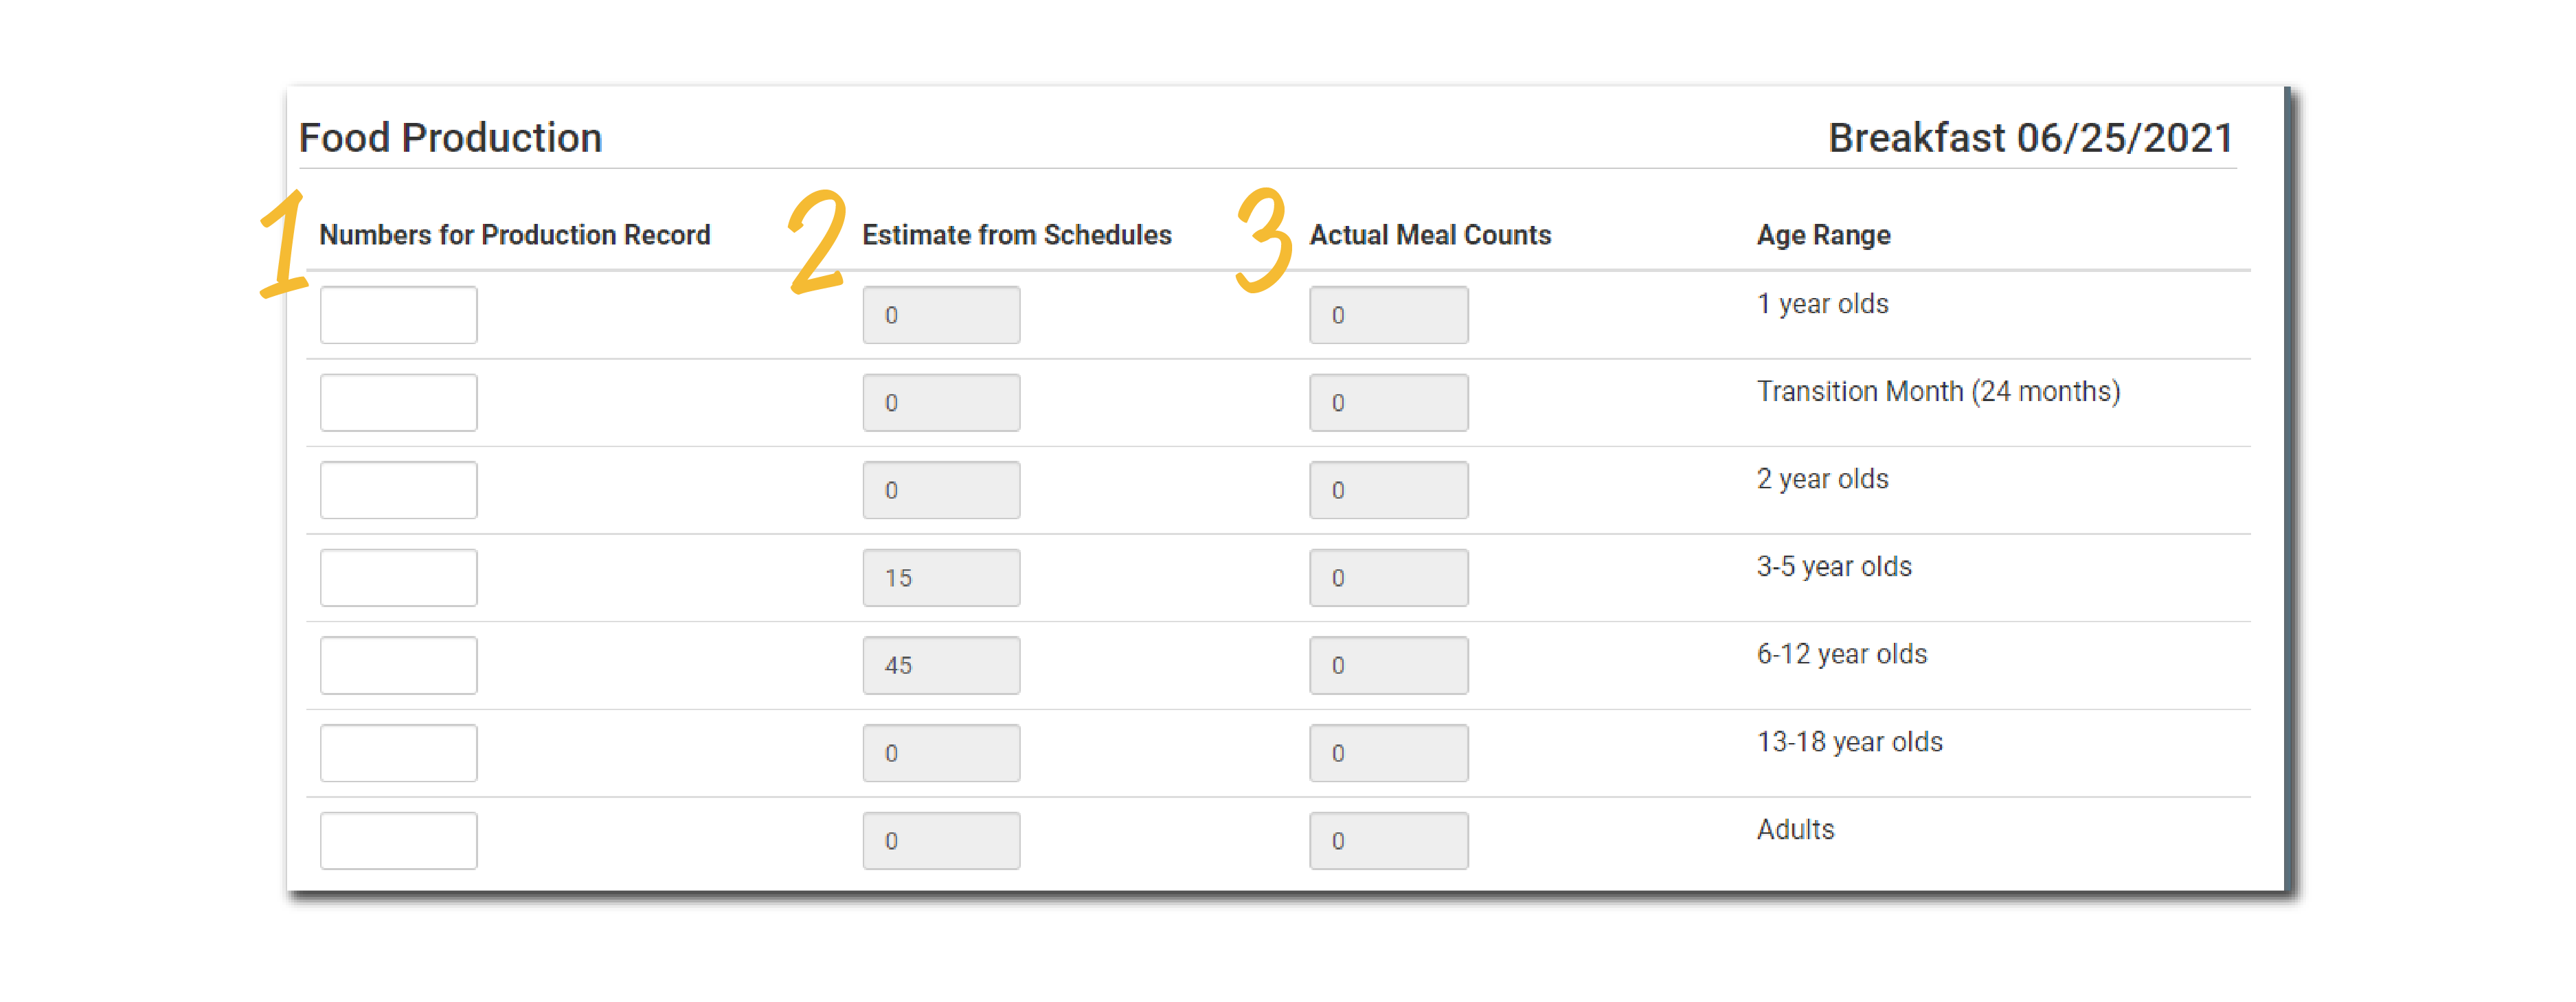The height and width of the screenshot is (1002, 2576).
Task: Click actual meal count for 3-5 year olds
Action: pyautogui.click(x=1388, y=578)
